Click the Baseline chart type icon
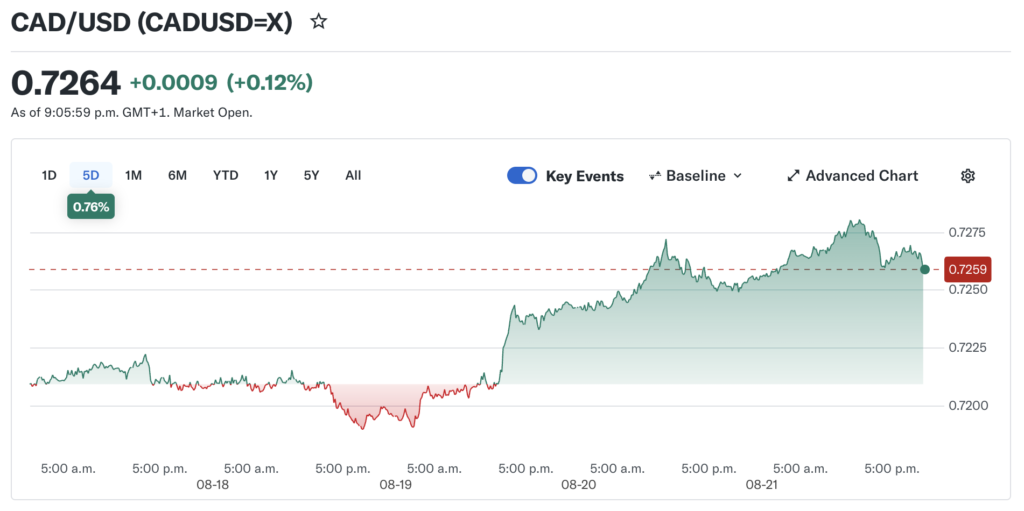The height and width of the screenshot is (511, 1024). [x=654, y=176]
